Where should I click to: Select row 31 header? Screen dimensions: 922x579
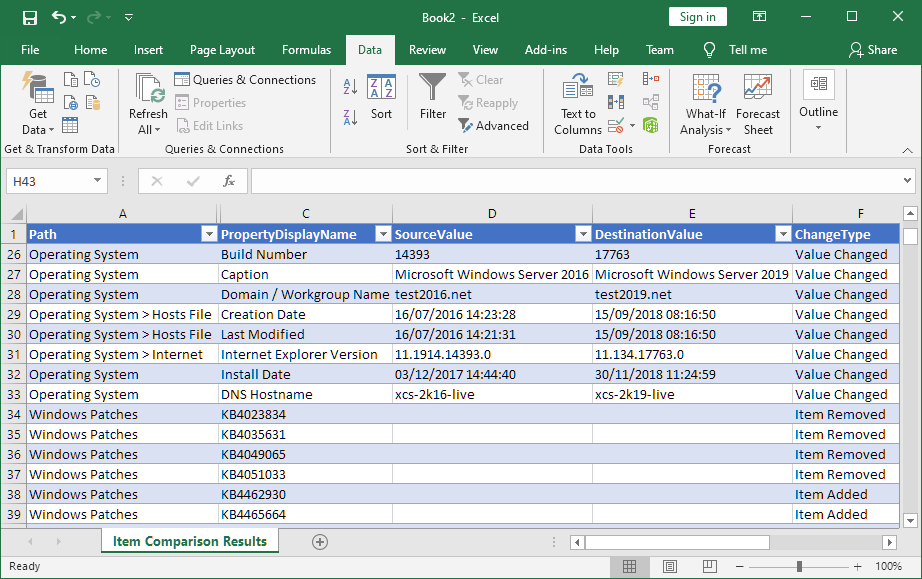(x=14, y=354)
